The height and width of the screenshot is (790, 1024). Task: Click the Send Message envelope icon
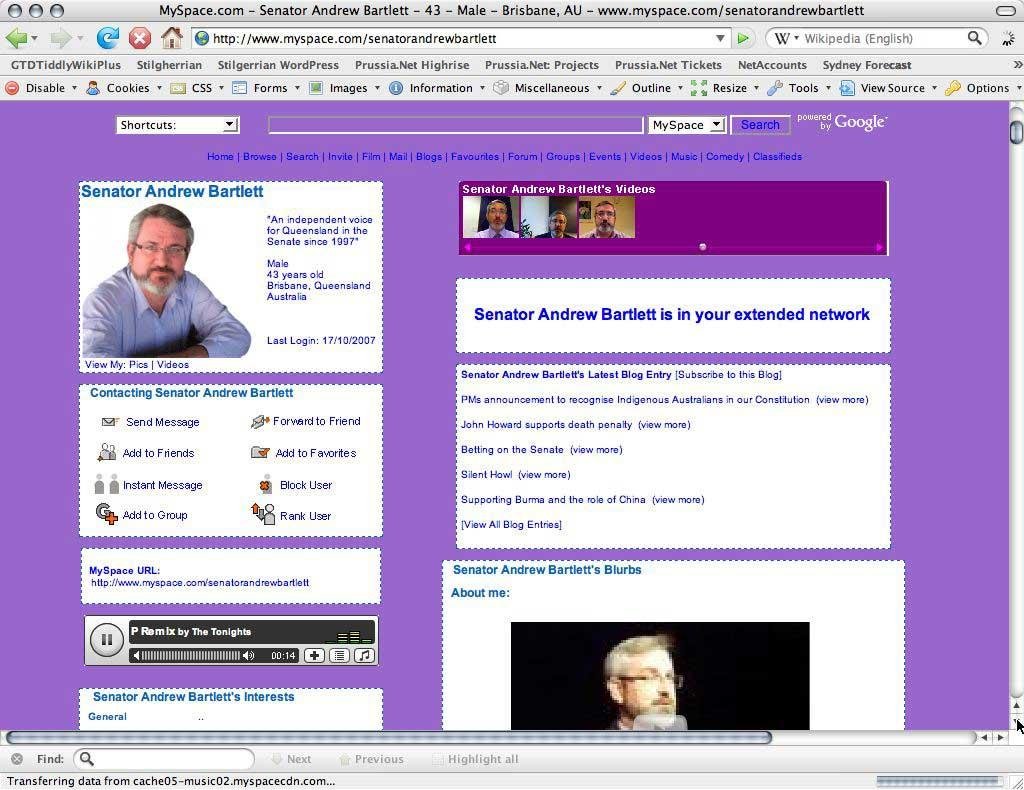pyautogui.click(x=110, y=422)
